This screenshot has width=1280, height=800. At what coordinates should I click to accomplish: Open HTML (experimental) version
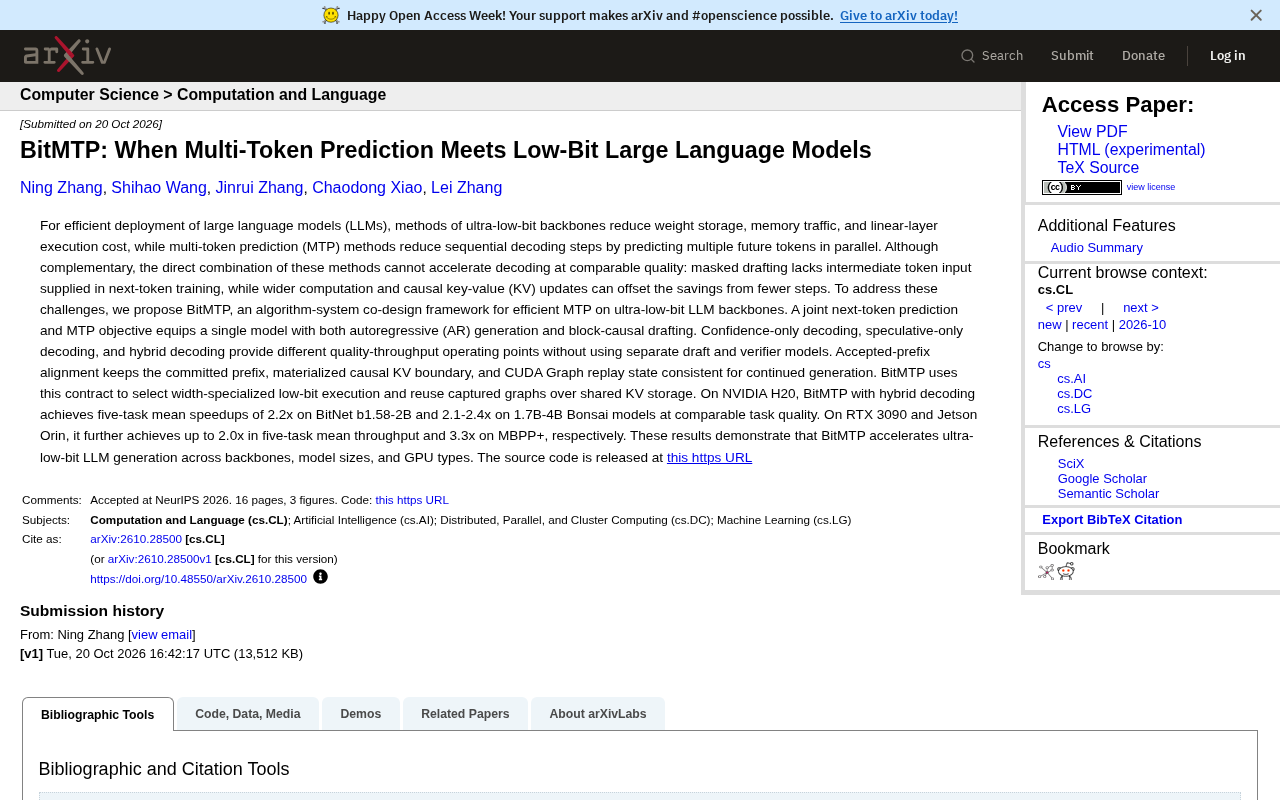pos(1131,150)
